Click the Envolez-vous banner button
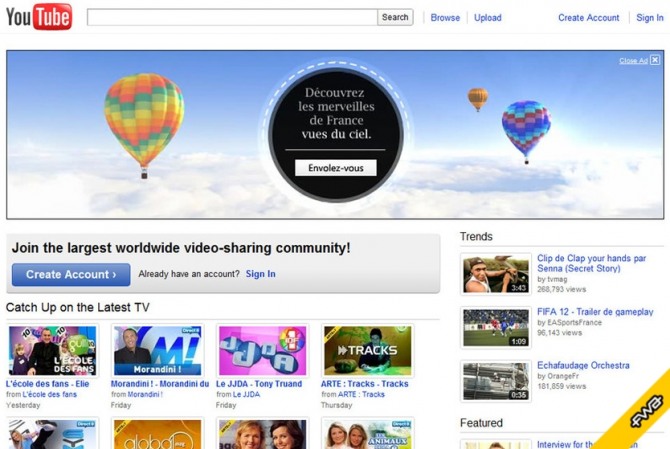Image resolution: width=670 pixels, height=449 pixels. click(336, 168)
